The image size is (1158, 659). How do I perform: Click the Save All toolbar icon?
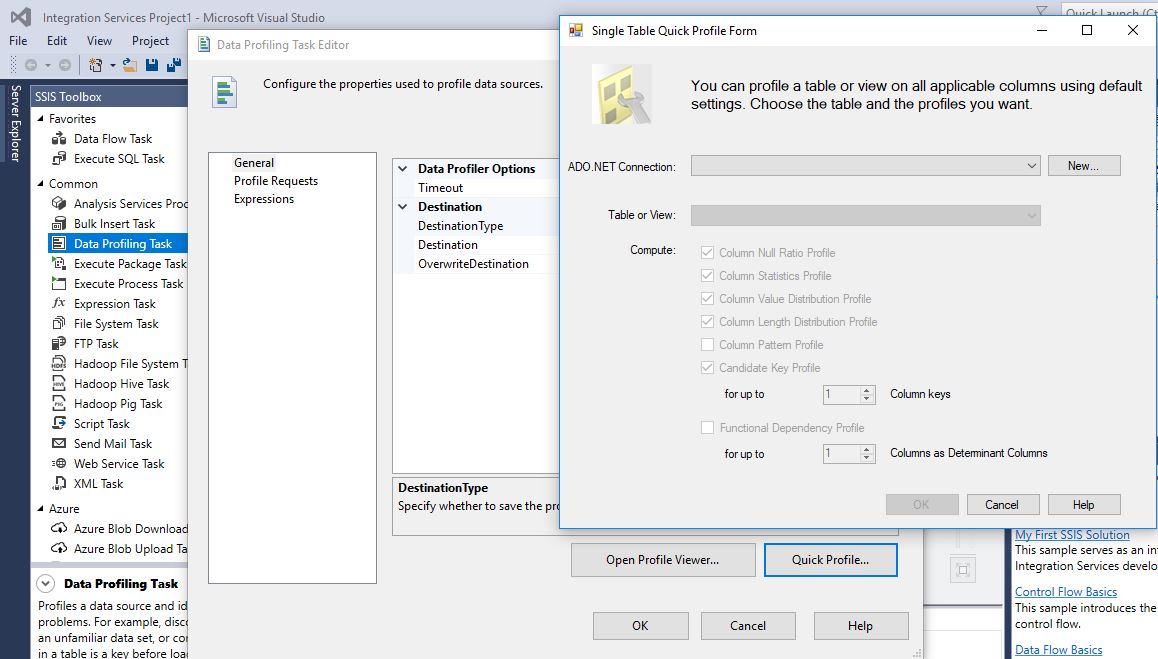(174, 65)
